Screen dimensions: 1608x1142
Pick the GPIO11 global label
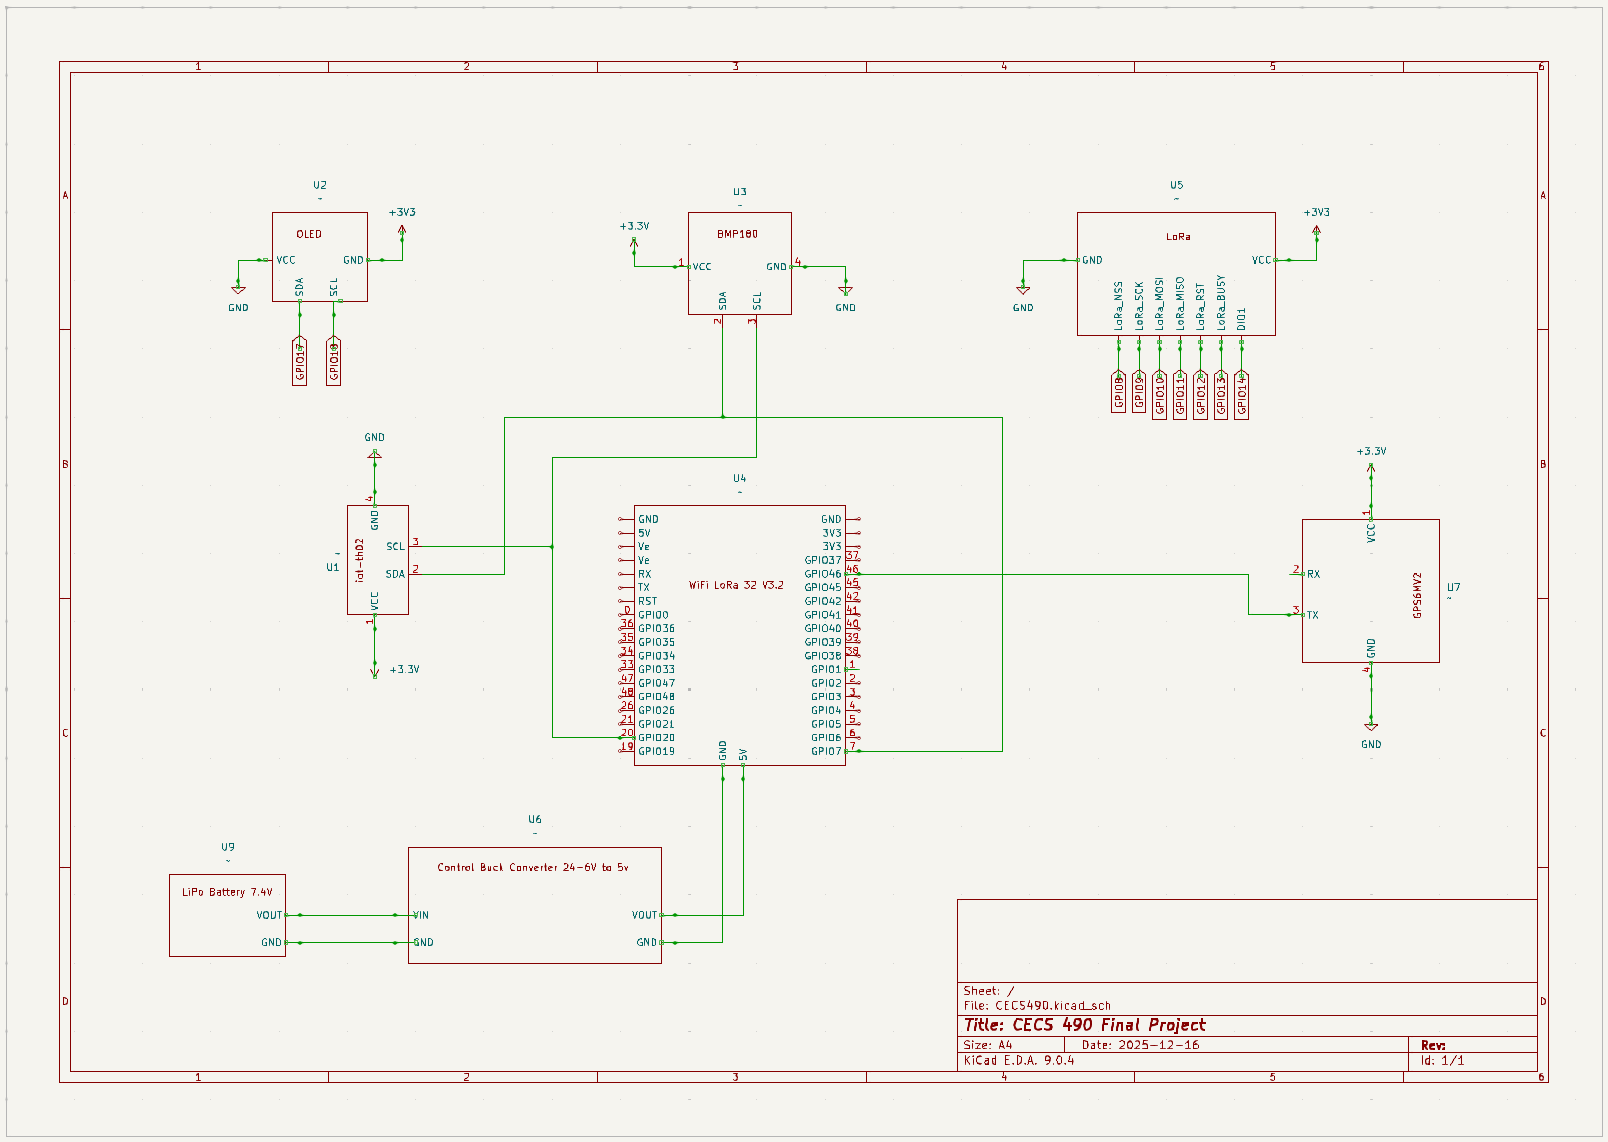1180,395
